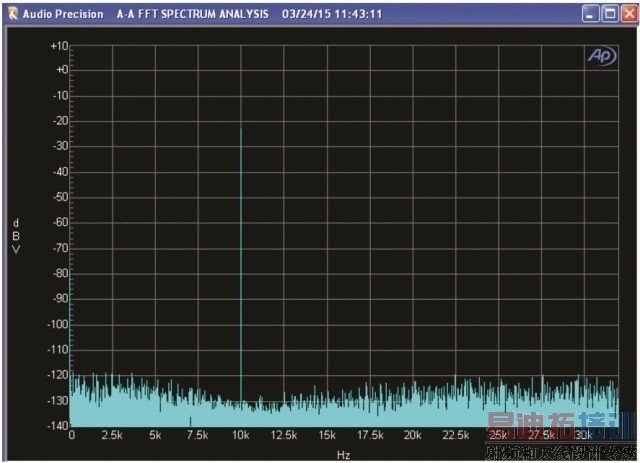Click the +0 y-axis label
The image size is (640, 463).
pos(62,70)
